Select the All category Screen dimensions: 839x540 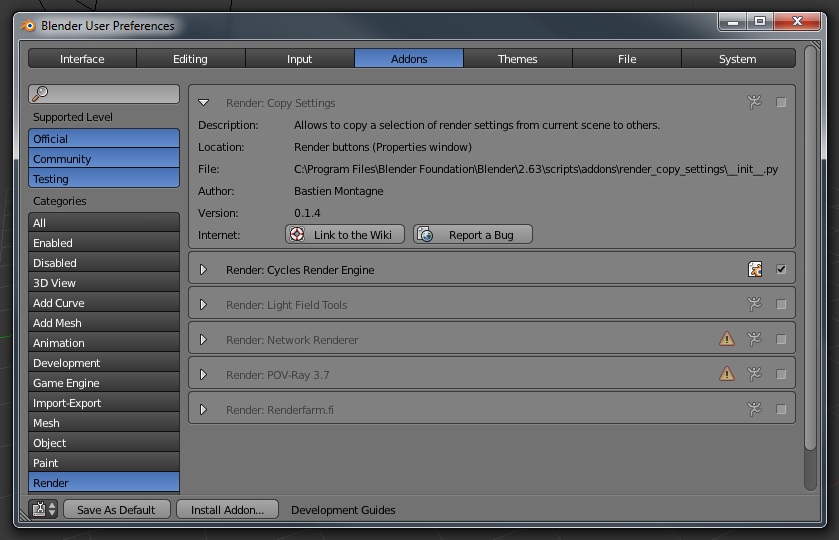(104, 223)
